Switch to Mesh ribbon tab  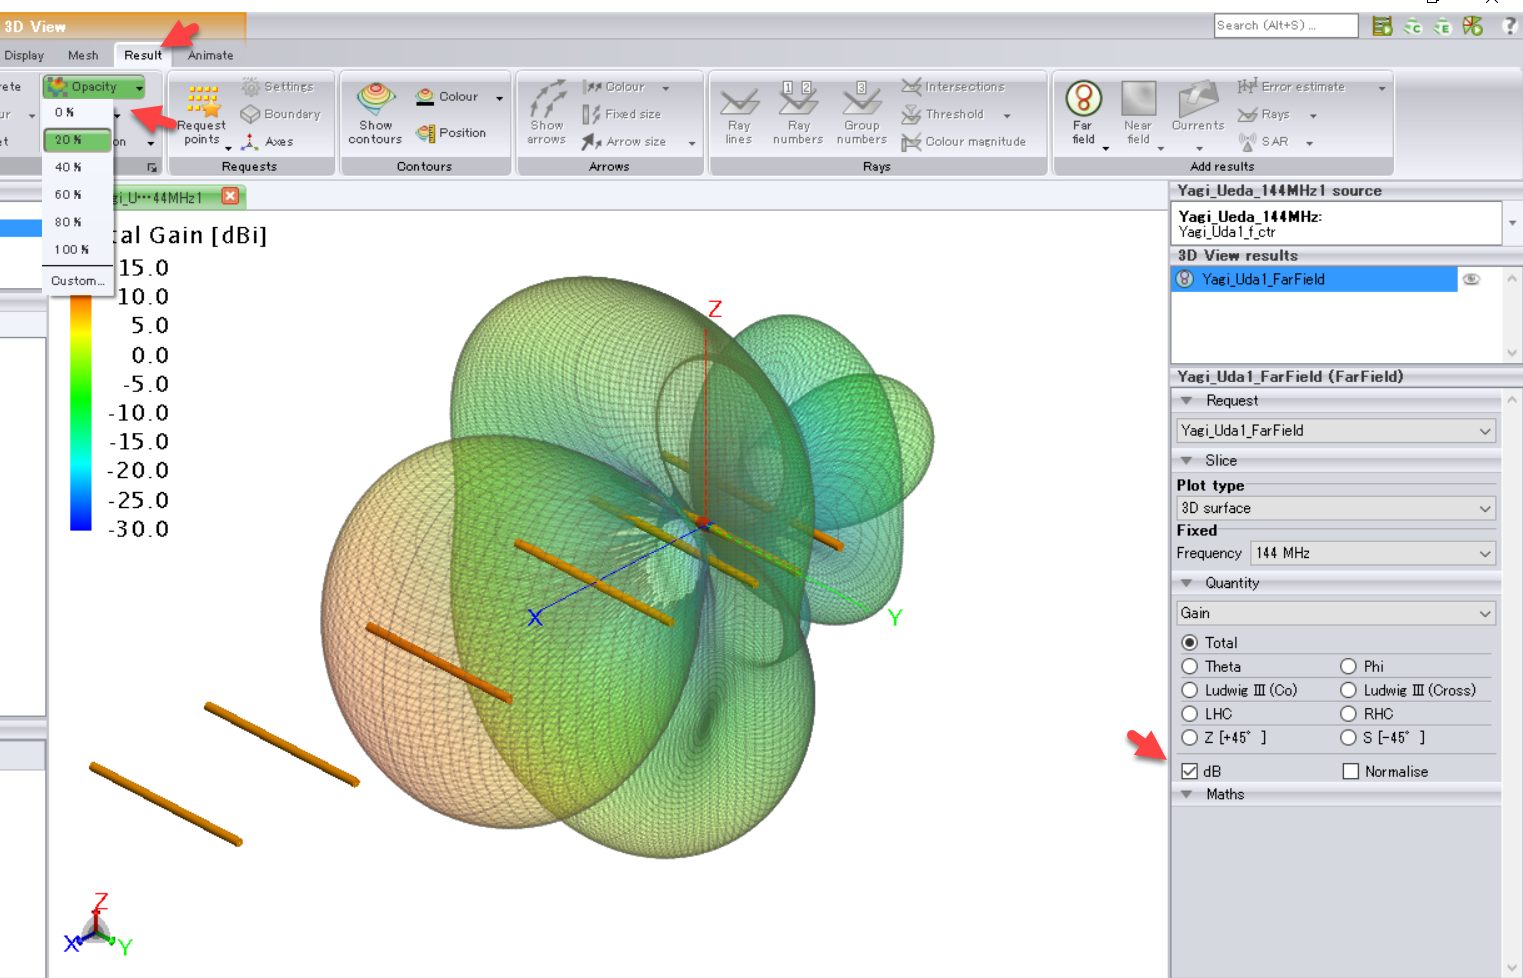point(83,55)
